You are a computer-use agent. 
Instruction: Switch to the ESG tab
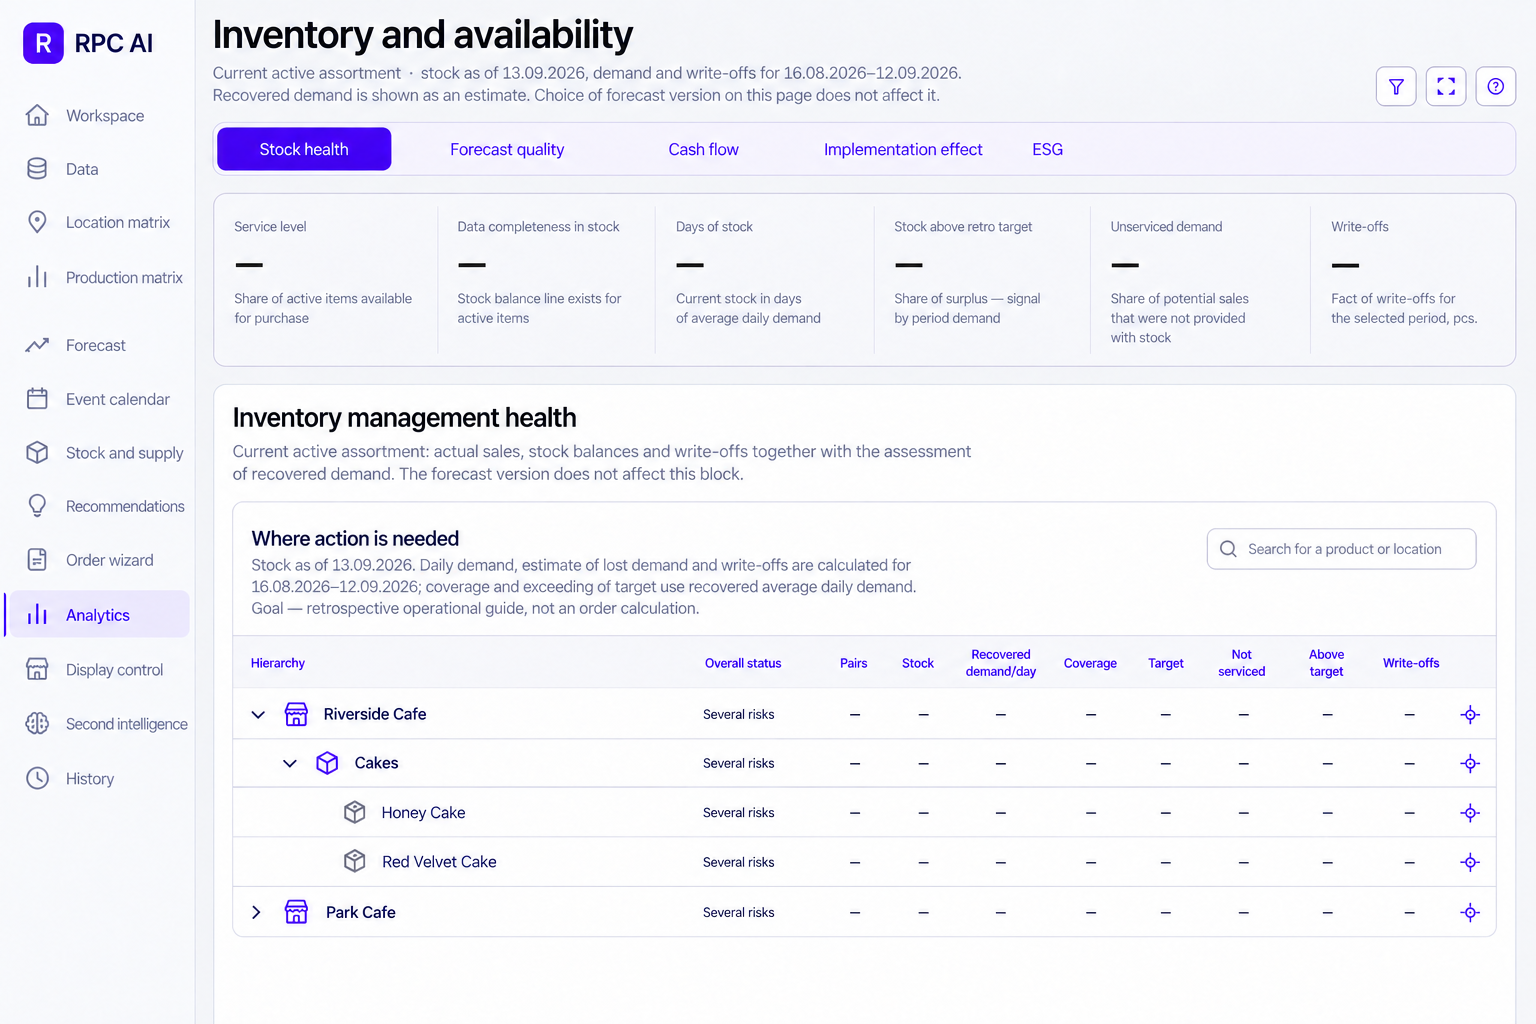pos(1047,149)
